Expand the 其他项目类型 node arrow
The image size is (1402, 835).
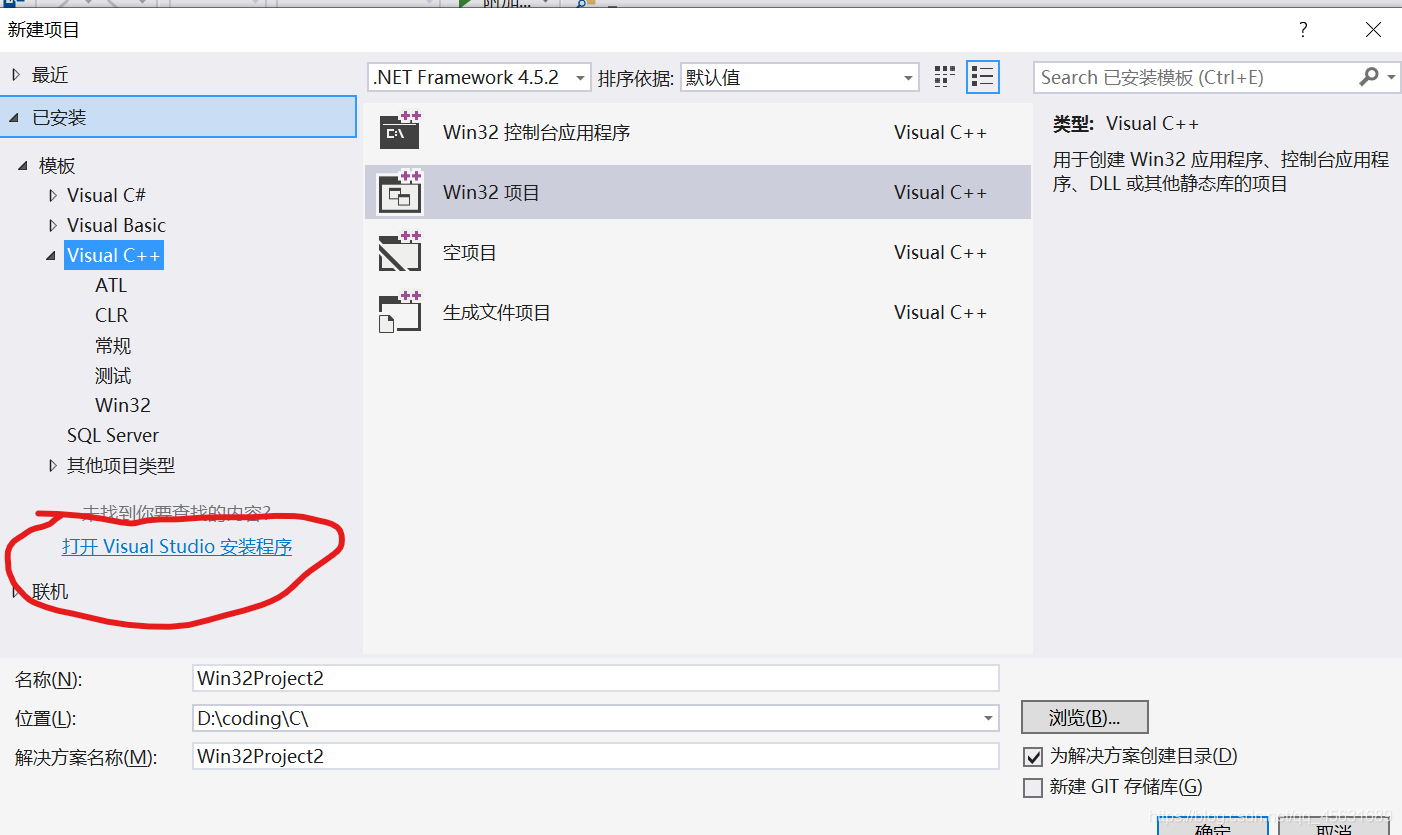(53, 466)
